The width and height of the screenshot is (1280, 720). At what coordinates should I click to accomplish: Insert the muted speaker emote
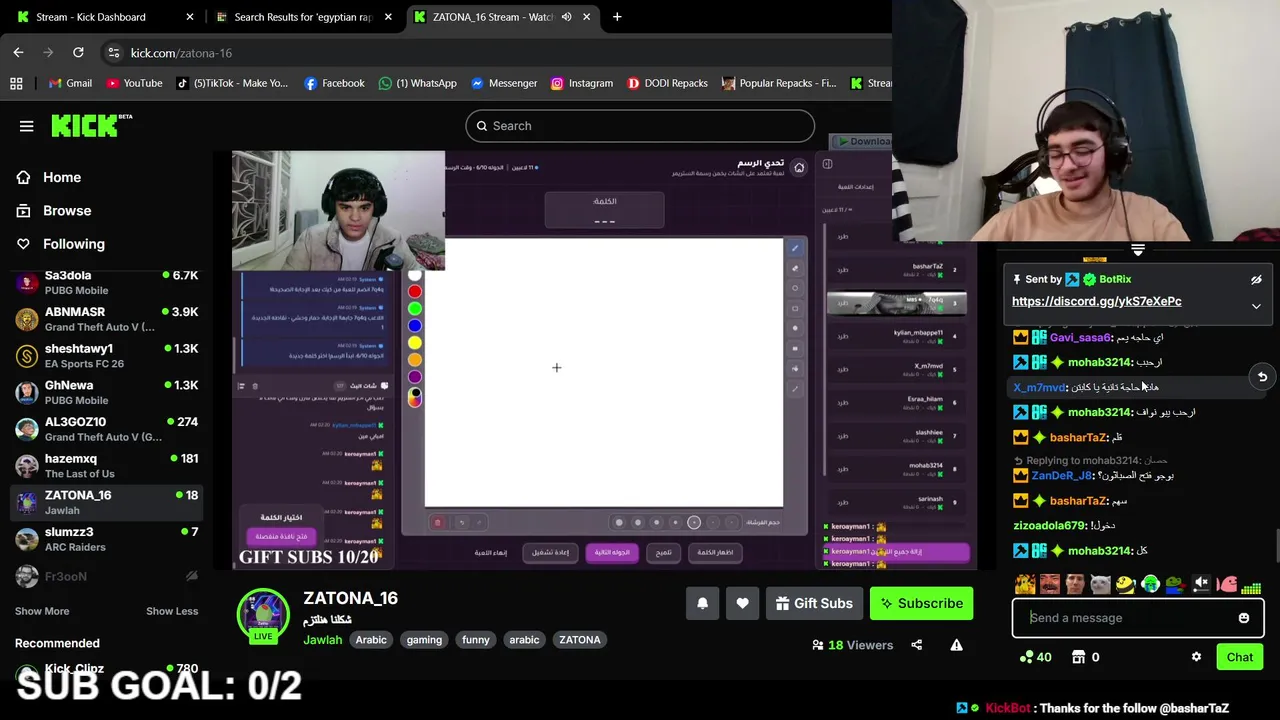pyautogui.click(x=1201, y=584)
